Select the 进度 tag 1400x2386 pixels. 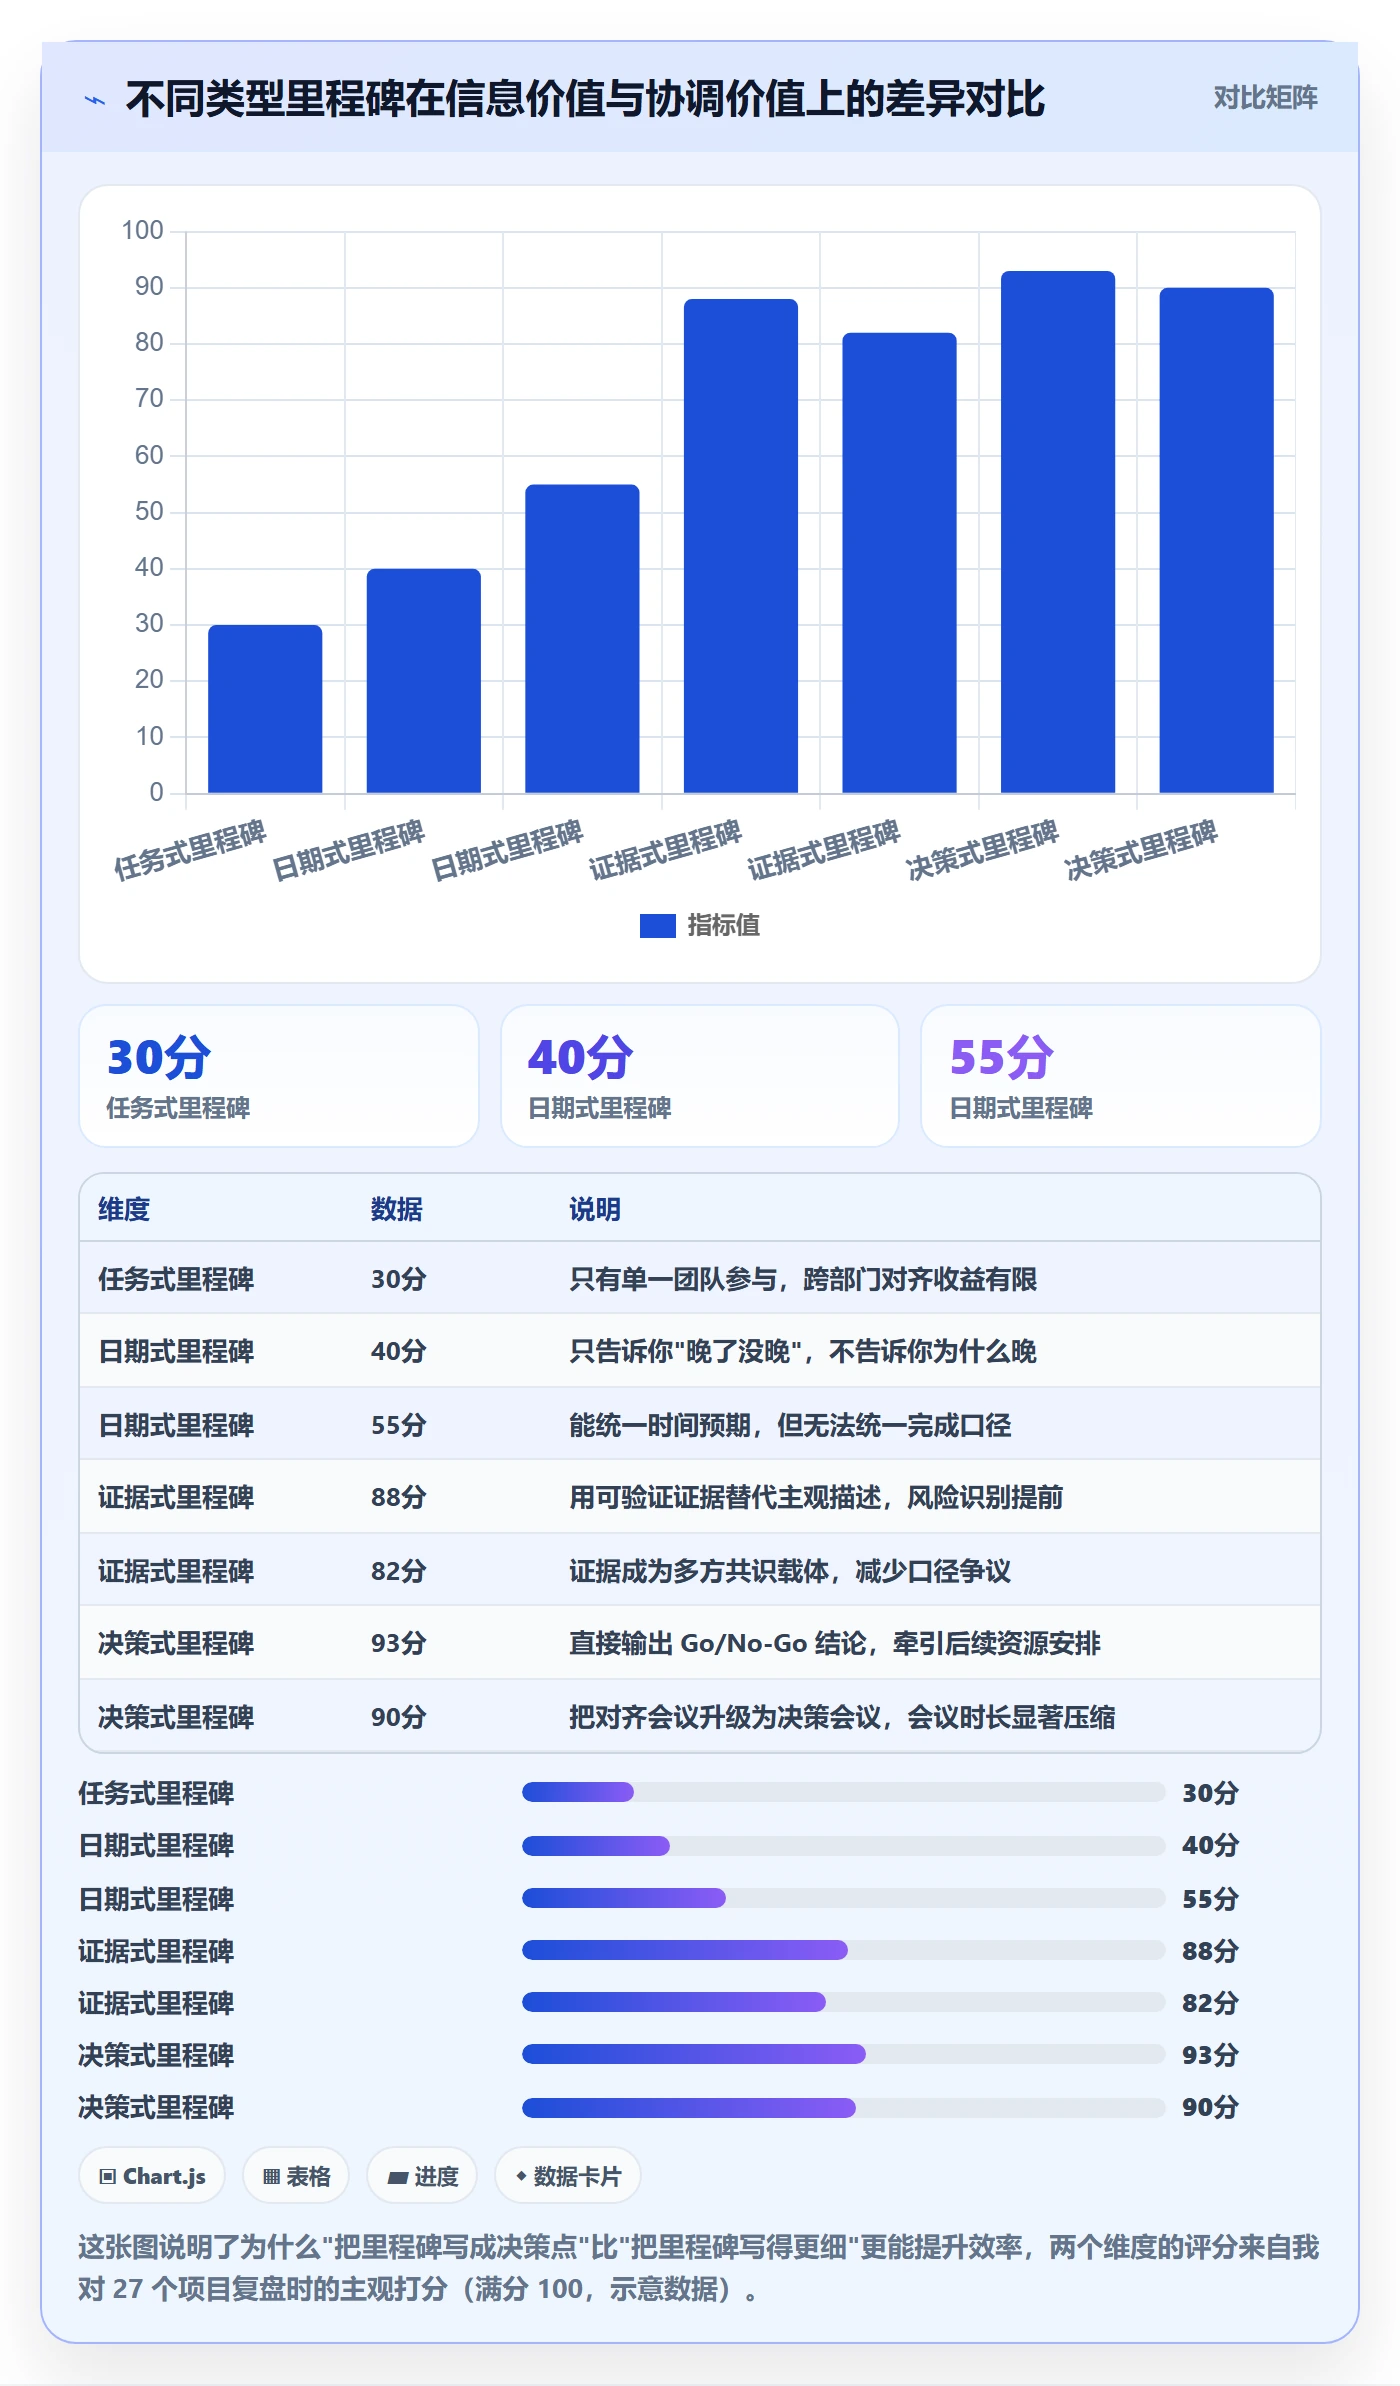[x=422, y=2176]
